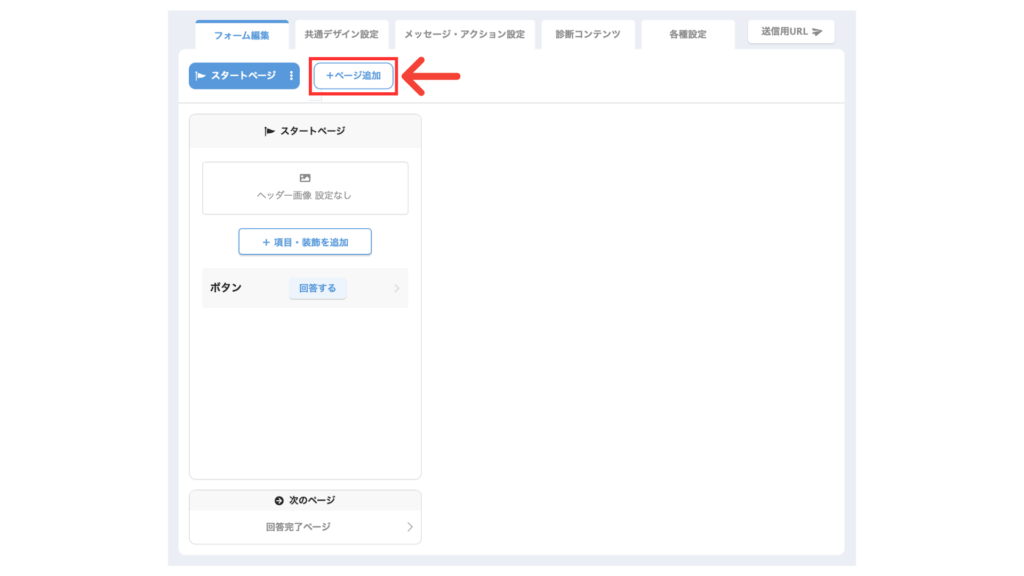
Task: Click the flag icon in スタートページ panel header
Action: (268, 131)
